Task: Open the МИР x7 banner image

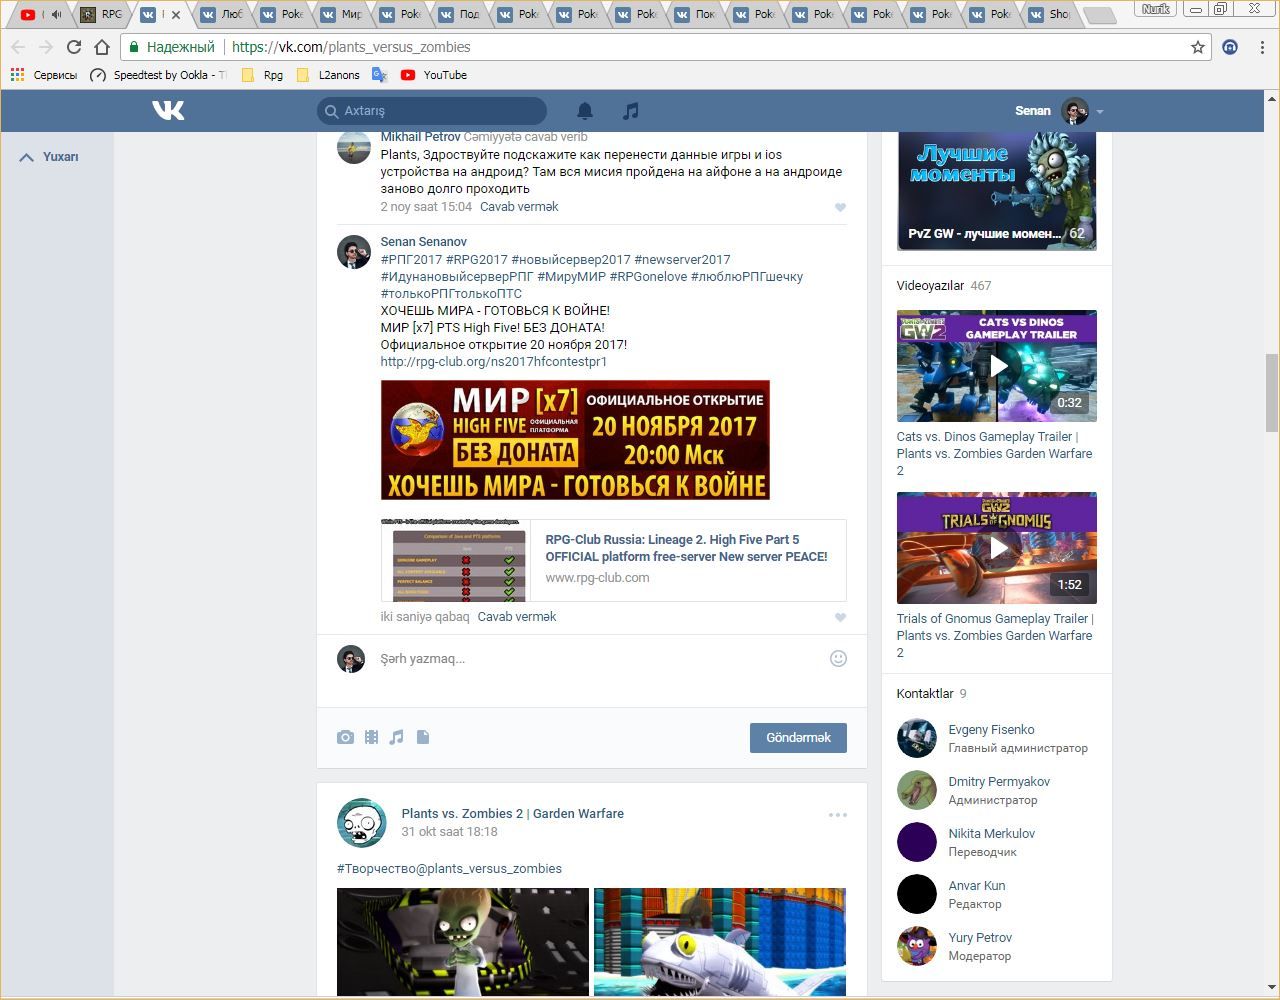Action: click(575, 440)
